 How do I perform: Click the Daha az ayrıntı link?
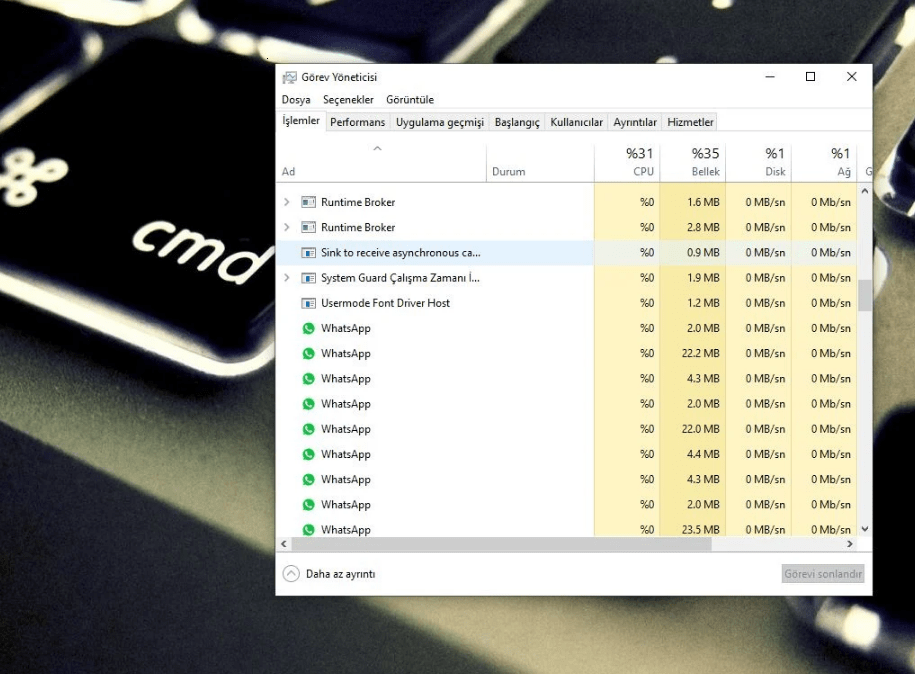click(x=340, y=574)
